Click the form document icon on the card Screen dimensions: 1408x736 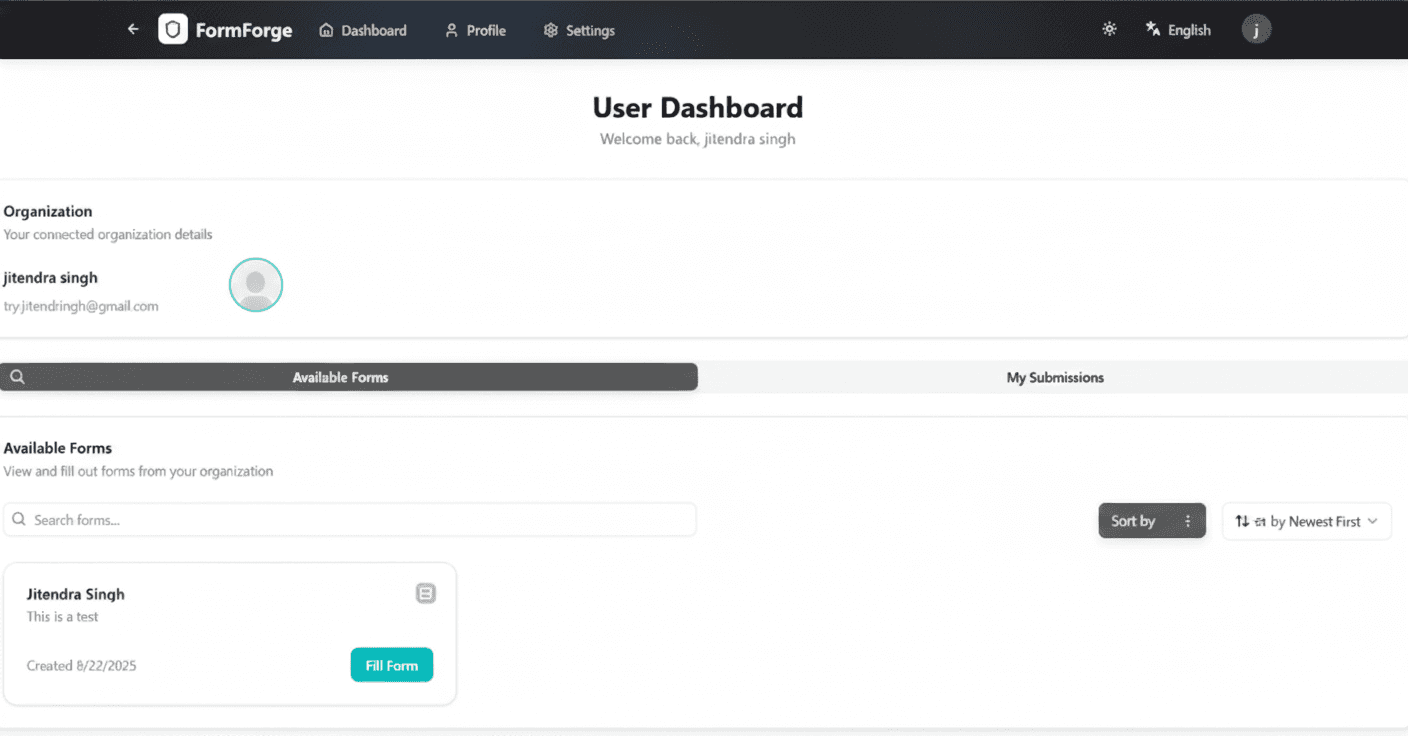click(x=426, y=594)
